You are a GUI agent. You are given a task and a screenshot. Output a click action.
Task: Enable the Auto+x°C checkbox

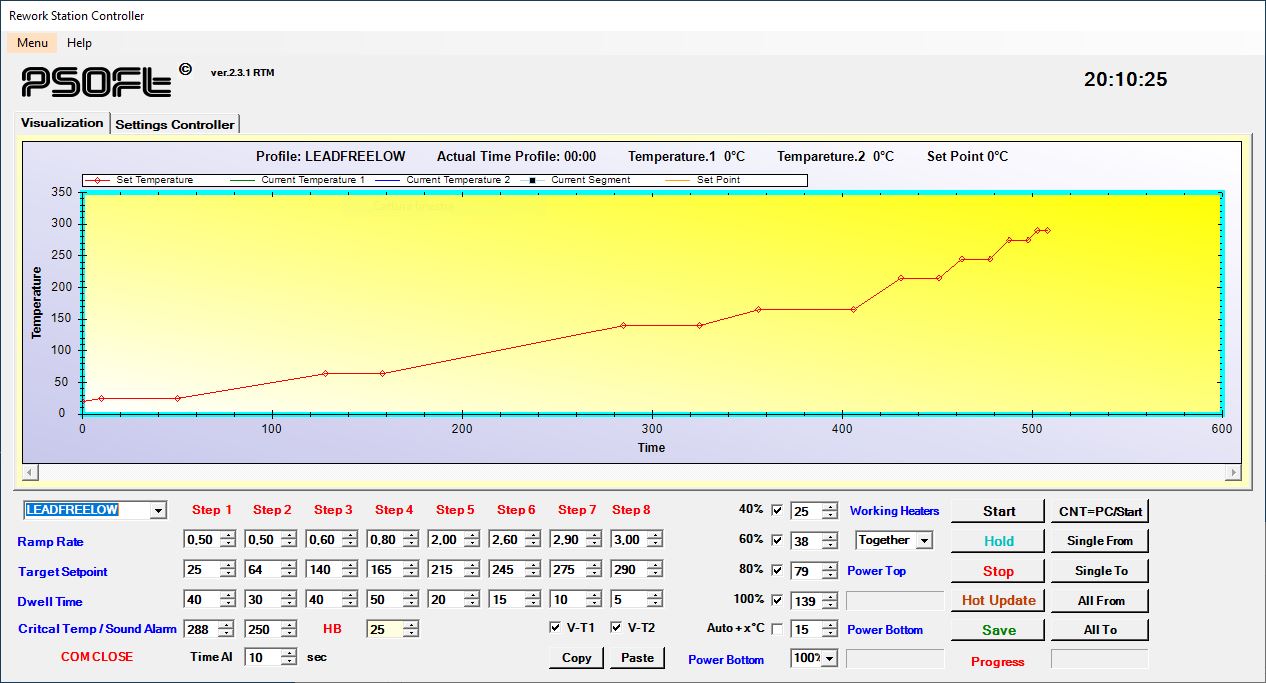tap(777, 629)
